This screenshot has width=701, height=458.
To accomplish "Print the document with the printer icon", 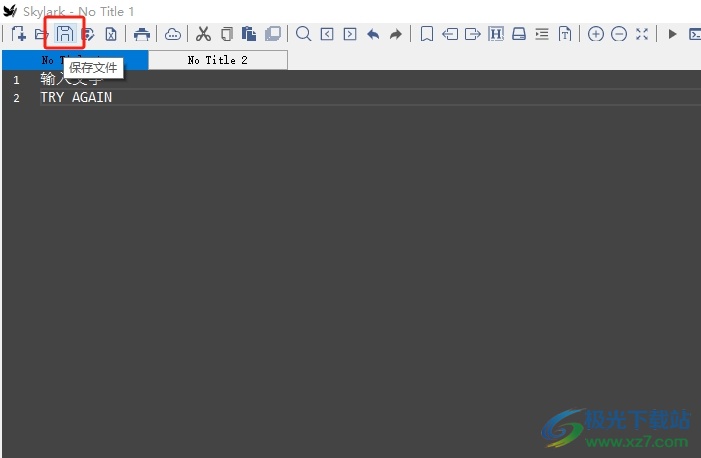I will [x=142, y=34].
